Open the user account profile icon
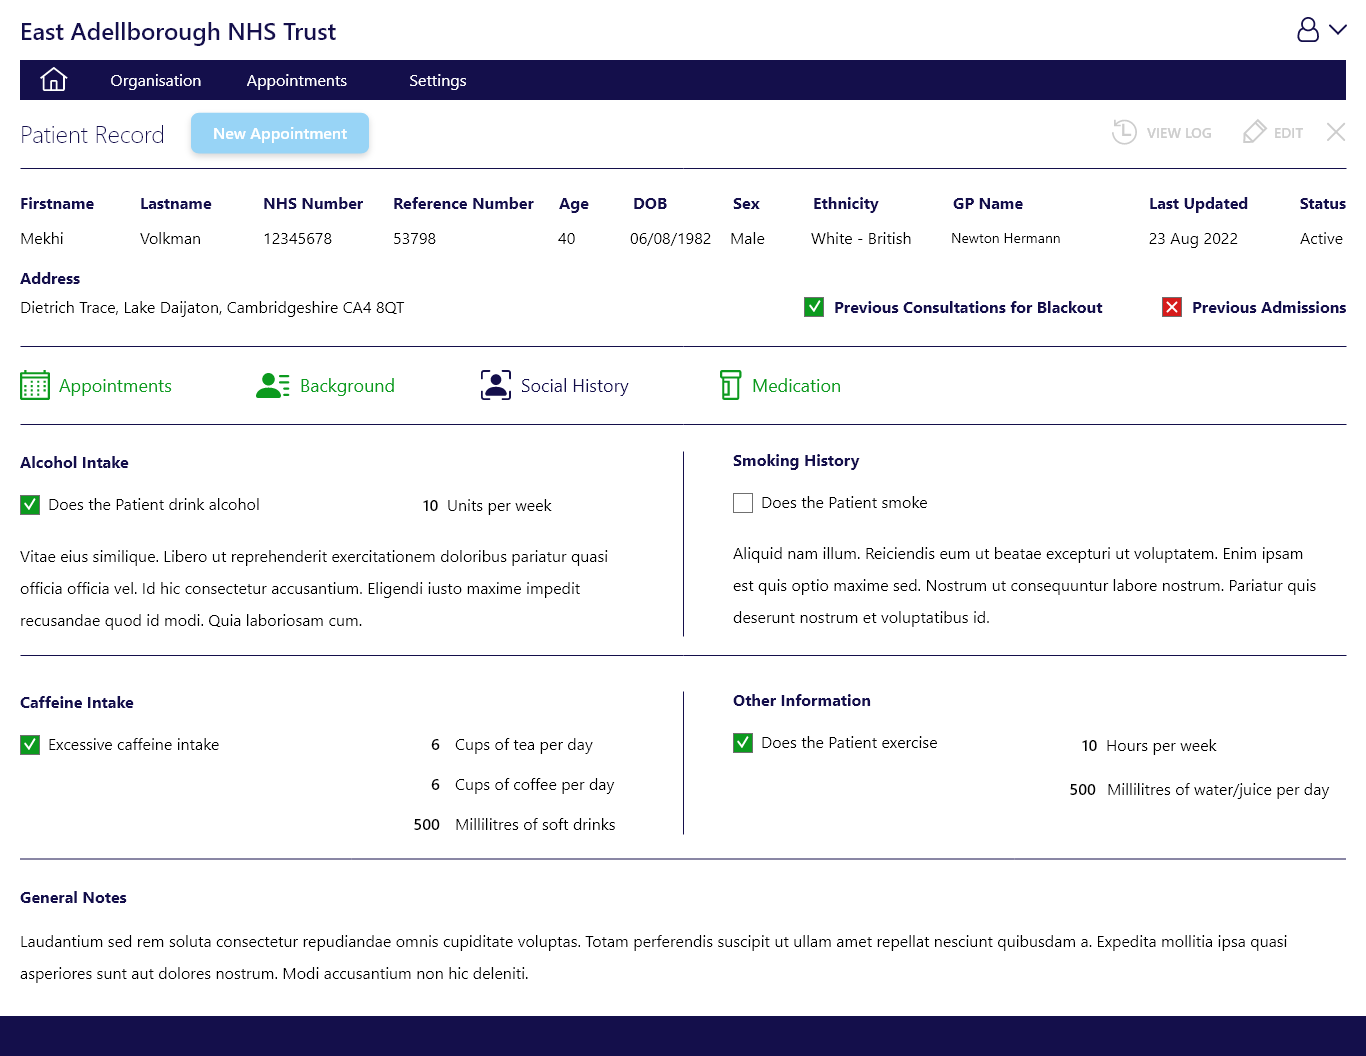1366x1056 pixels. 1308,30
